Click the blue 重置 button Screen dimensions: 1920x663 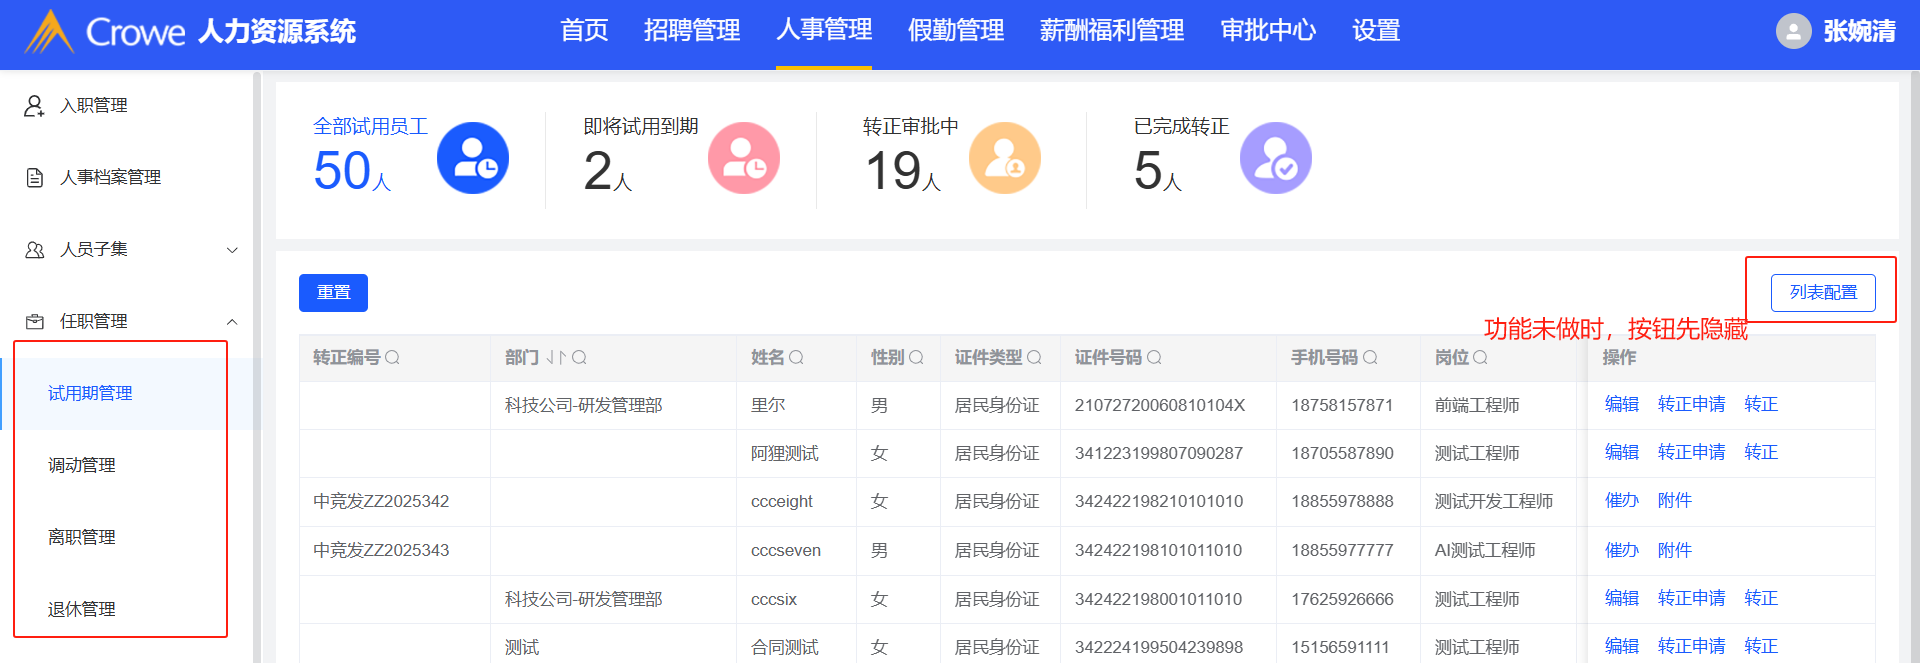click(x=333, y=292)
